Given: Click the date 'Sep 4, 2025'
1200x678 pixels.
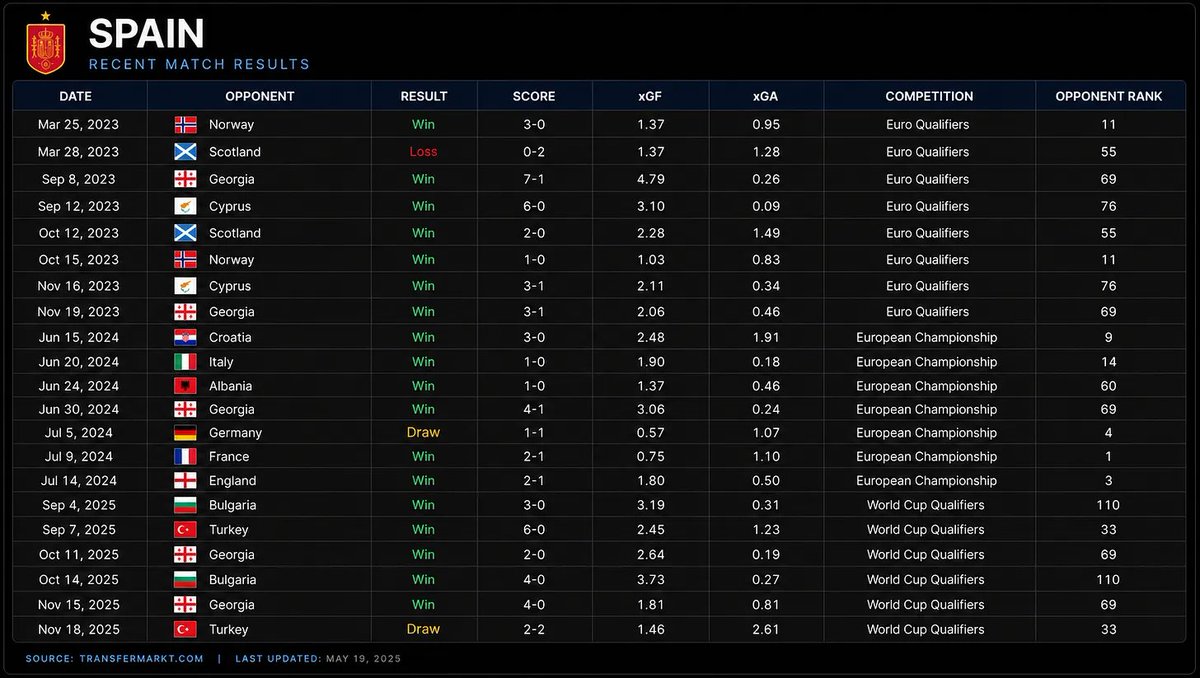Looking at the screenshot, I should [79, 505].
